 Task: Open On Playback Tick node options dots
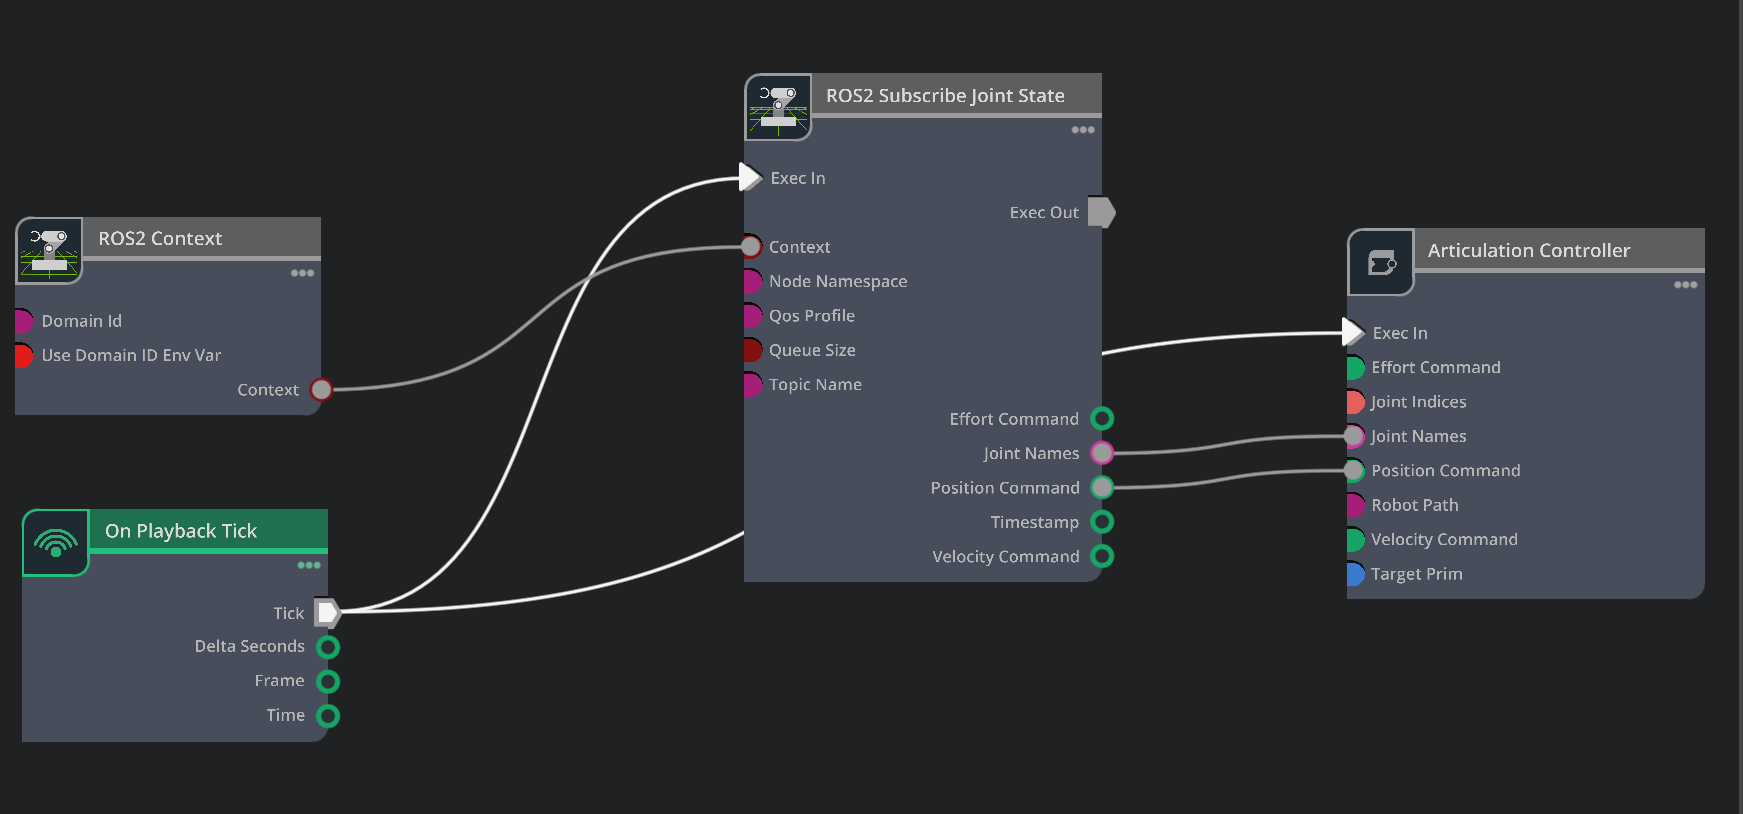[x=309, y=565]
